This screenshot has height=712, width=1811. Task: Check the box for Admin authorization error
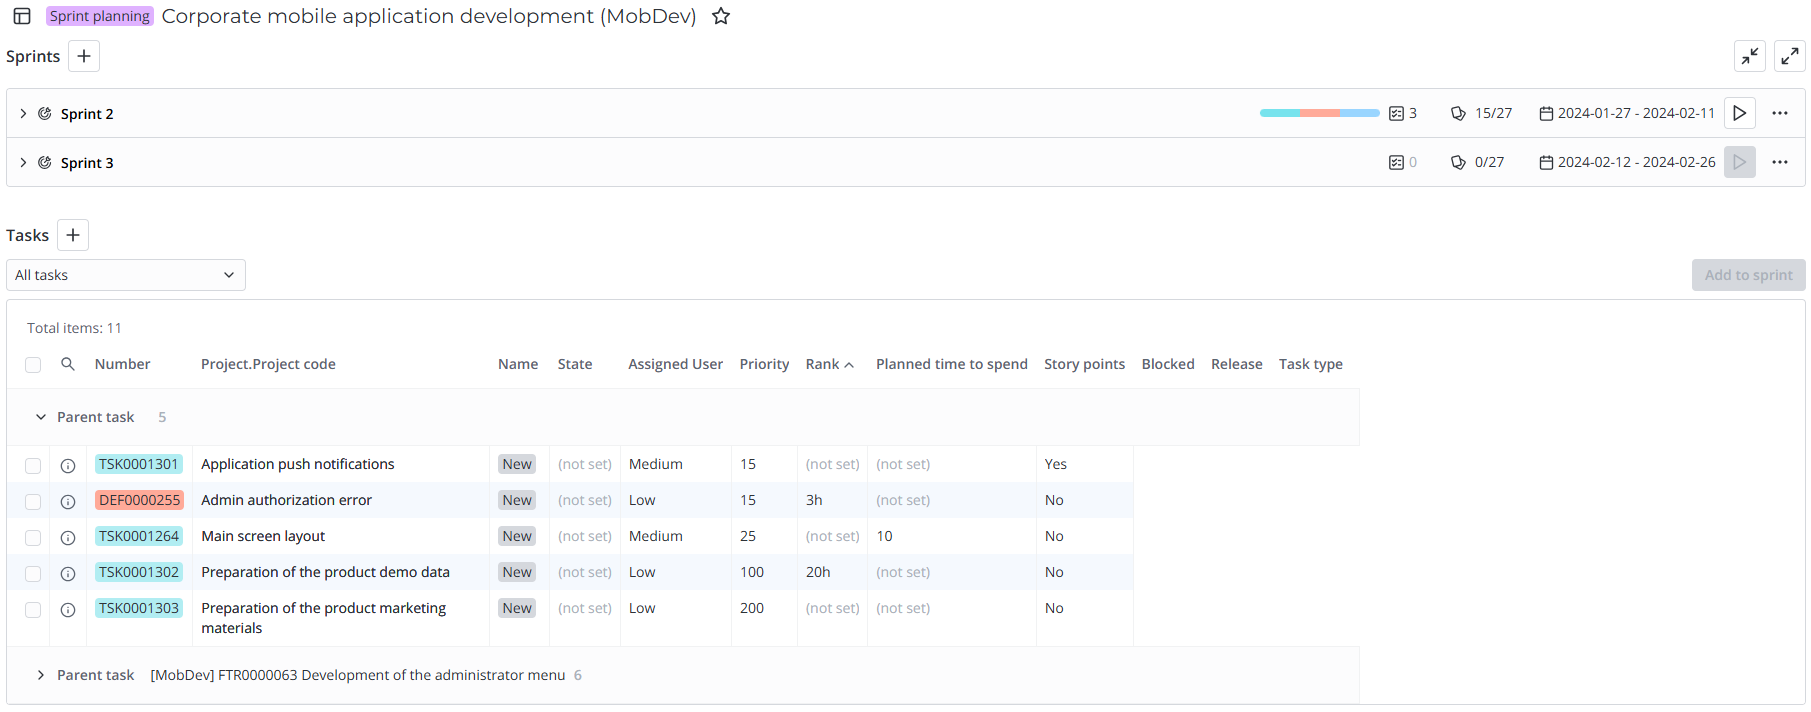[33, 501]
